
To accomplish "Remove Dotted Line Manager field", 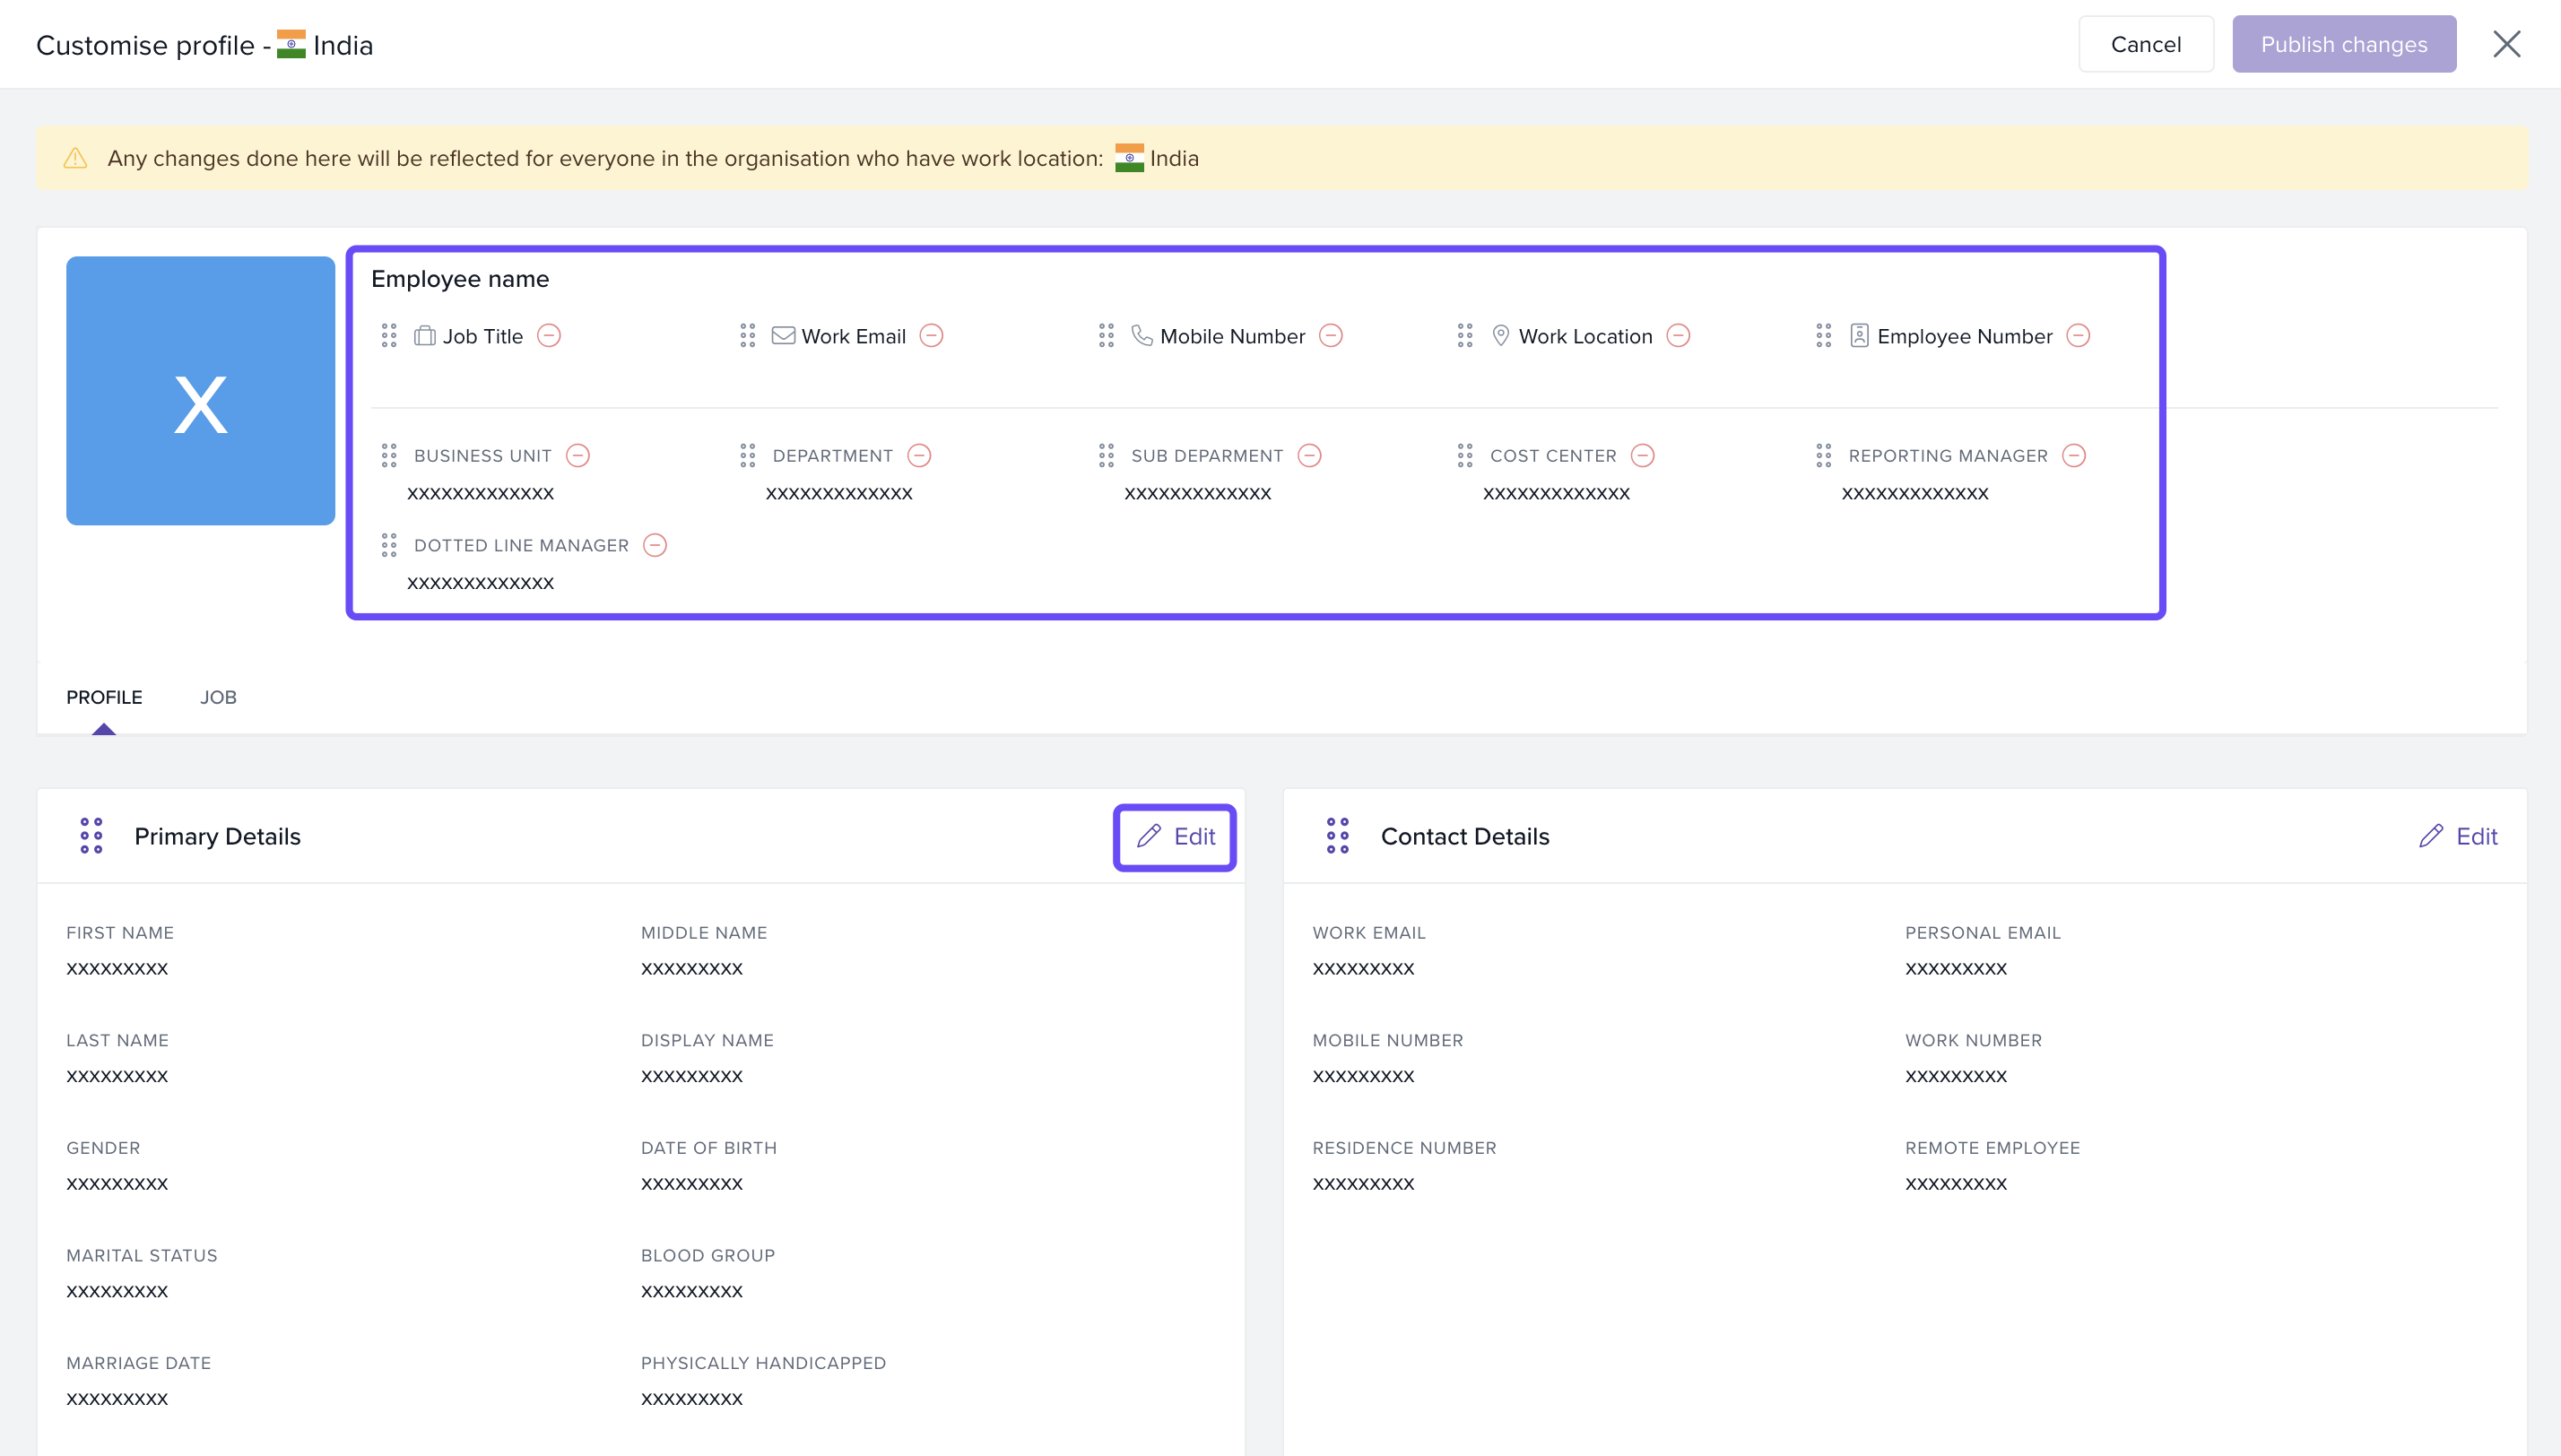I will (655, 545).
